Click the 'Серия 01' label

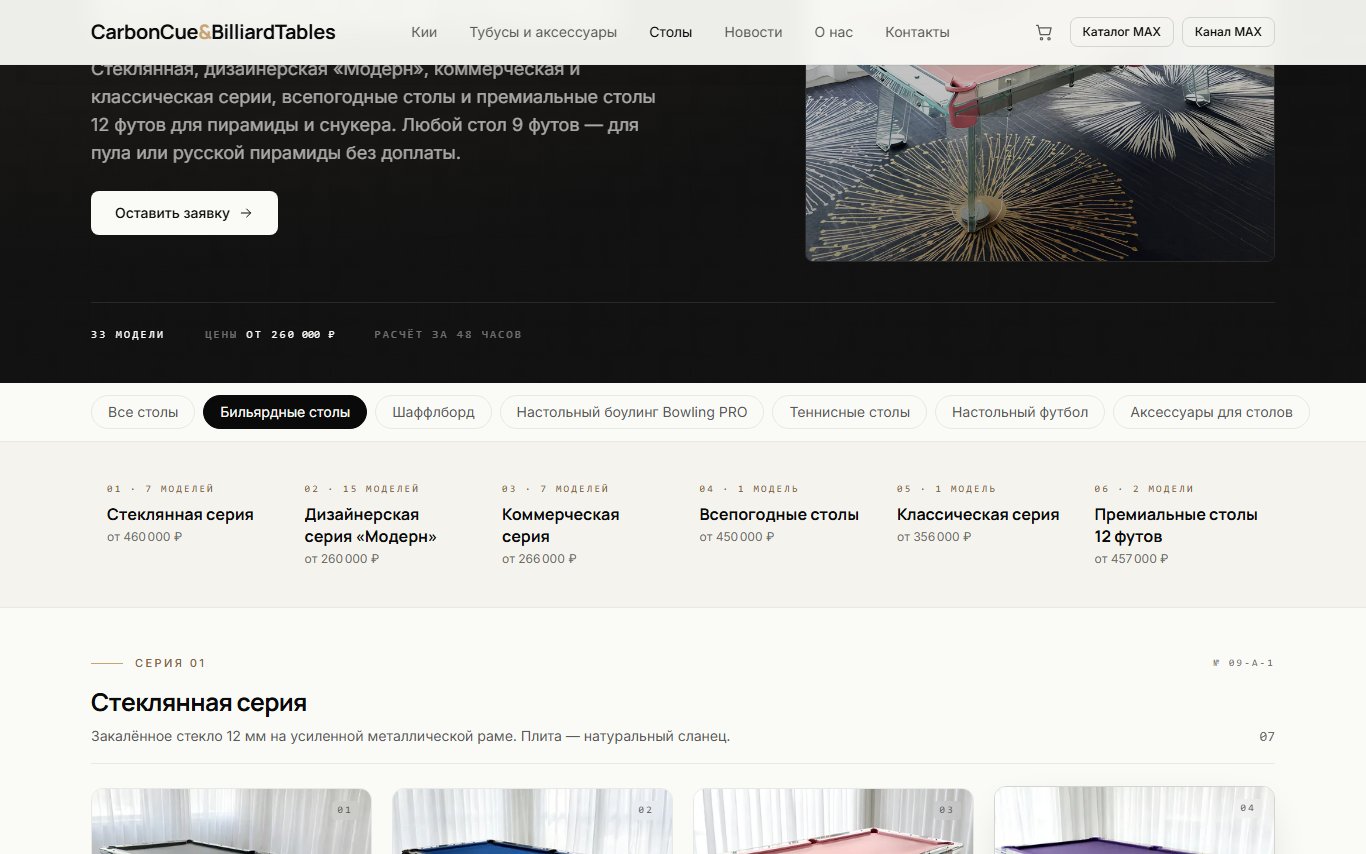point(170,663)
